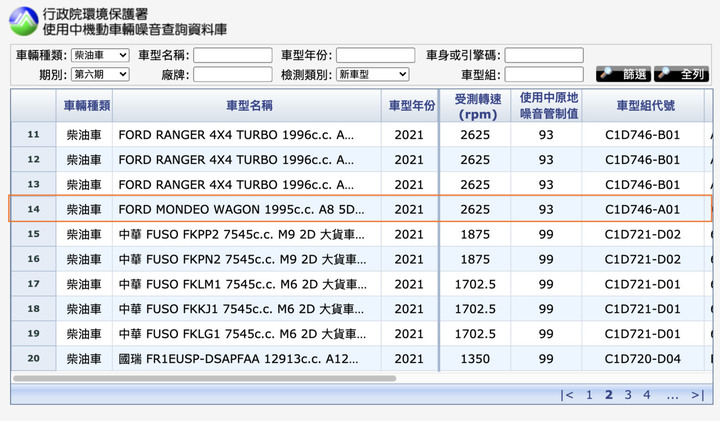Screen dimensions: 720x421
Task: Open the 期別 dropdown showing 第六期
Action: tap(100, 74)
